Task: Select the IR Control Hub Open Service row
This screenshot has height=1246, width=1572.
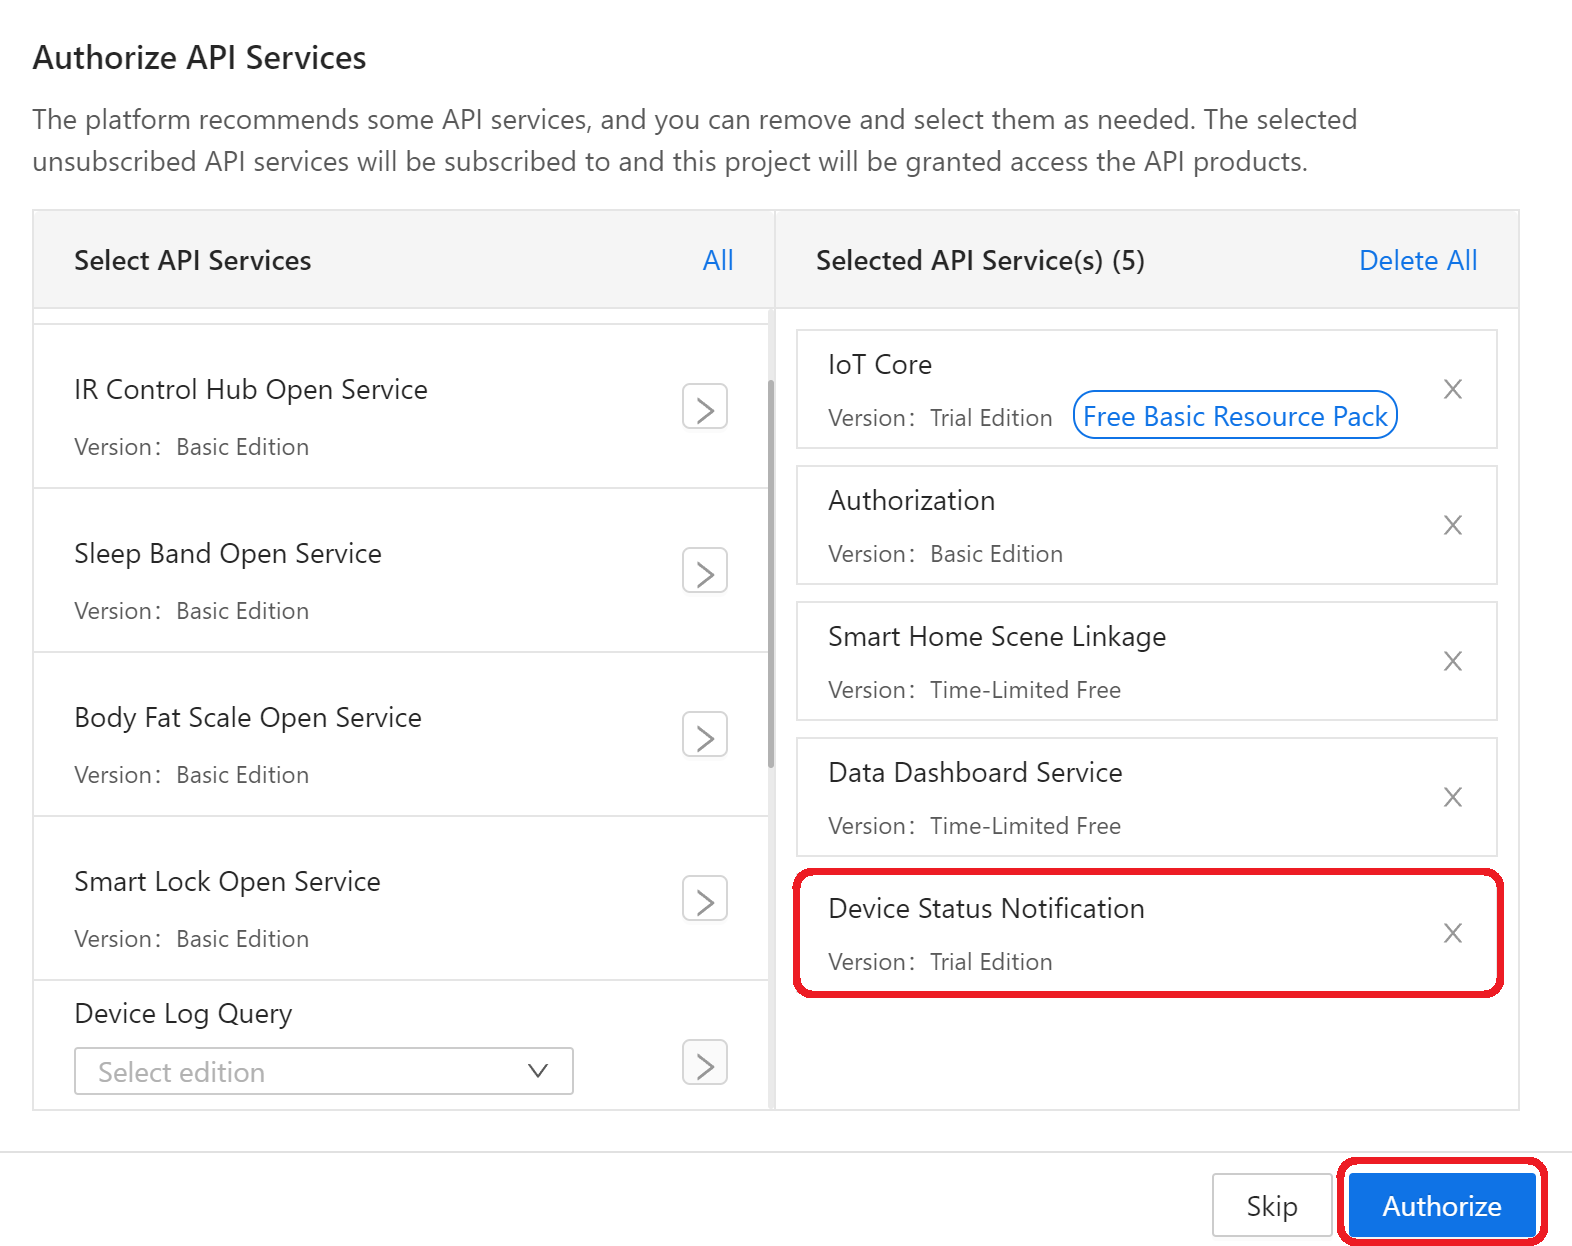Action: 401,407
